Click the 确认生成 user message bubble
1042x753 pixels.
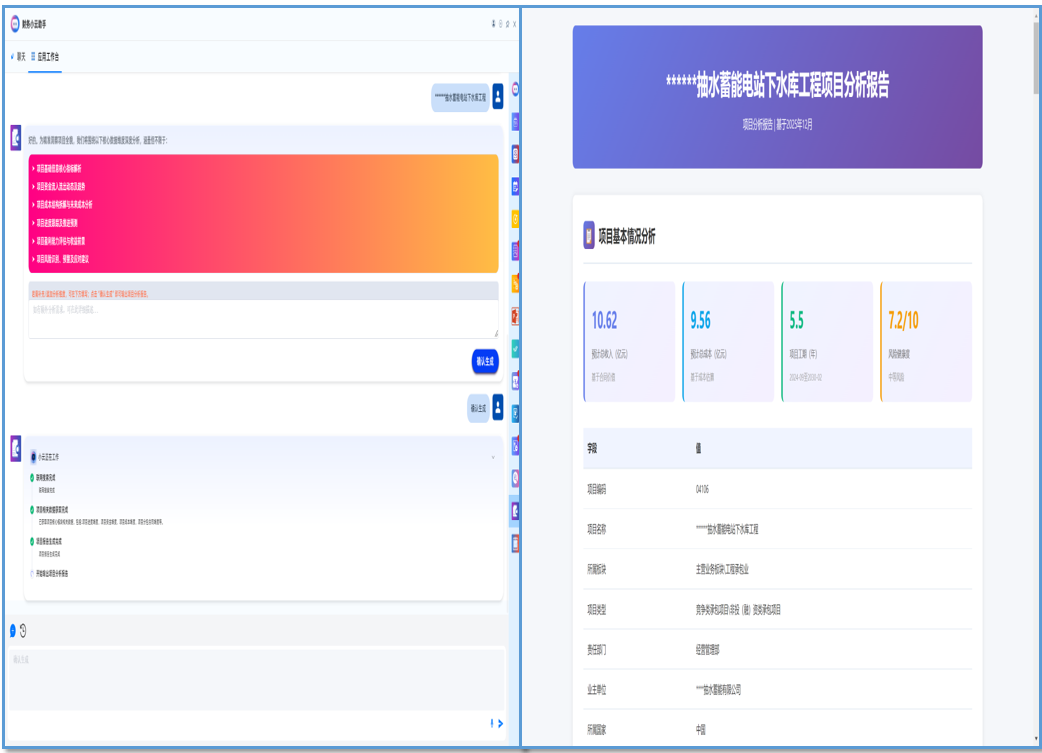click(x=478, y=408)
